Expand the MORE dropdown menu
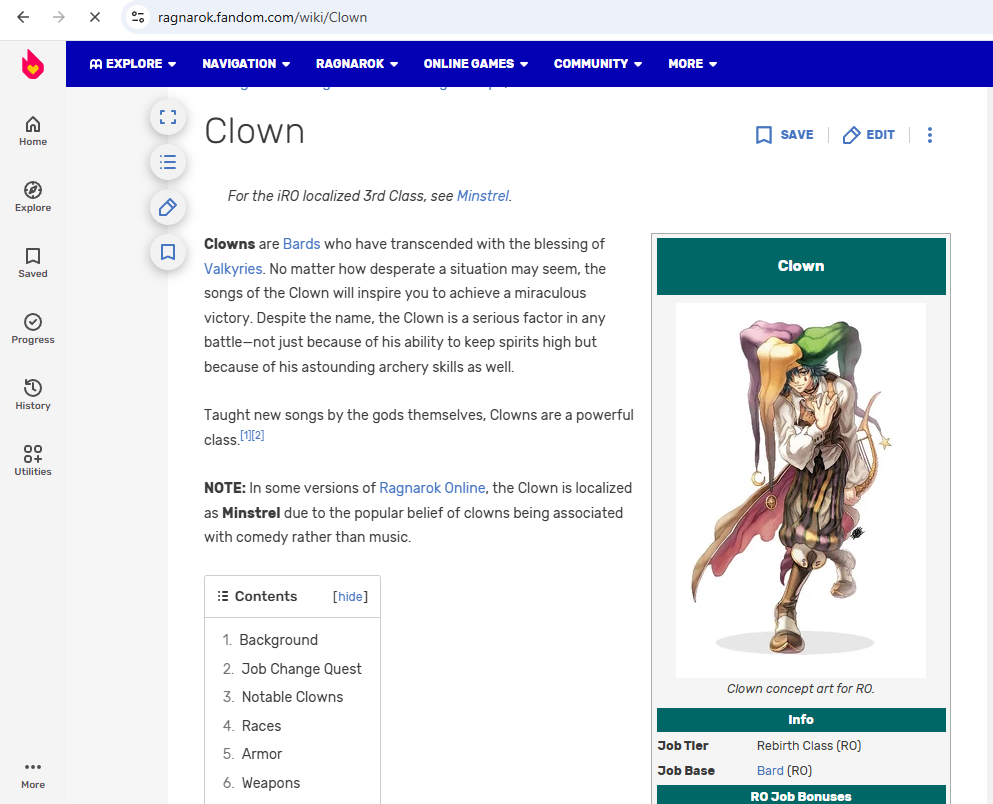The height and width of the screenshot is (804, 993). 693,64
